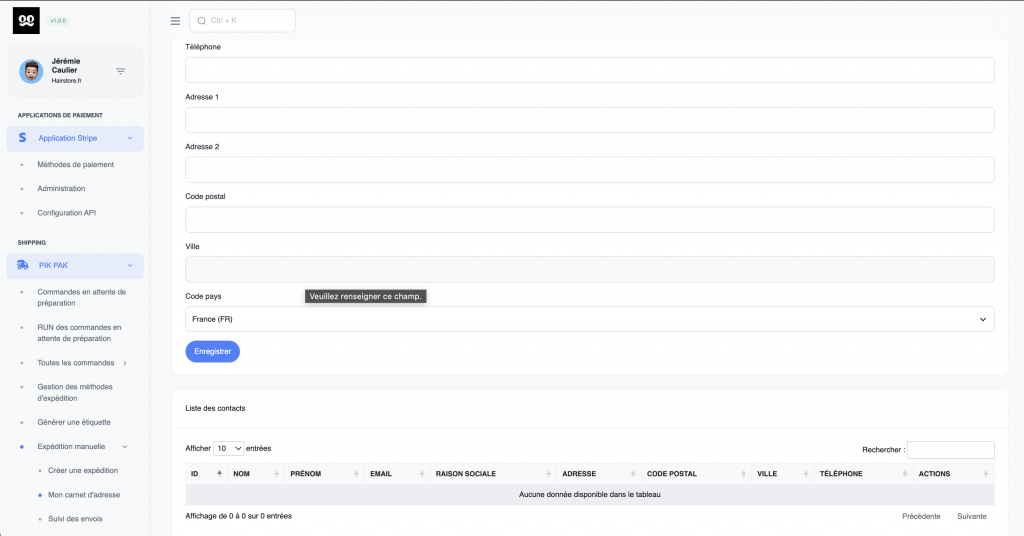The width and height of the screenshot is (1024, 536).
Task: Focus the Téléphone input field
Action: click(589, 70)
